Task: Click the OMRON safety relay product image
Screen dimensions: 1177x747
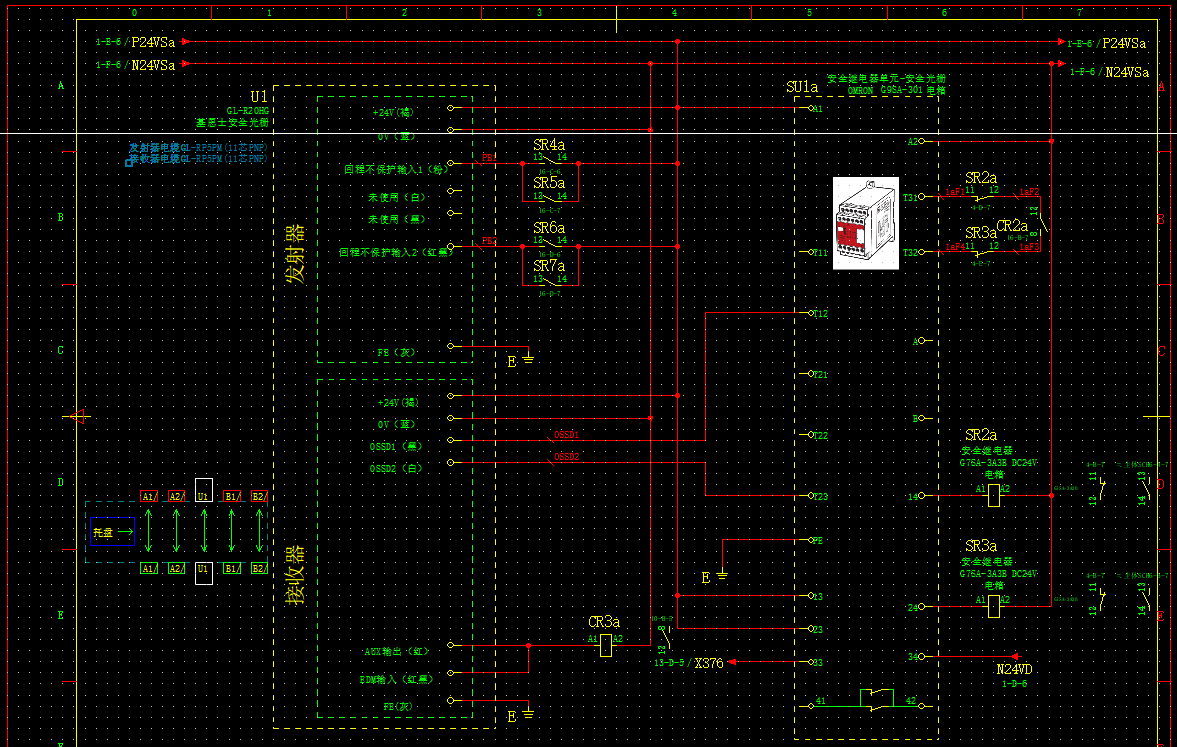Action: tap(867, 223)
